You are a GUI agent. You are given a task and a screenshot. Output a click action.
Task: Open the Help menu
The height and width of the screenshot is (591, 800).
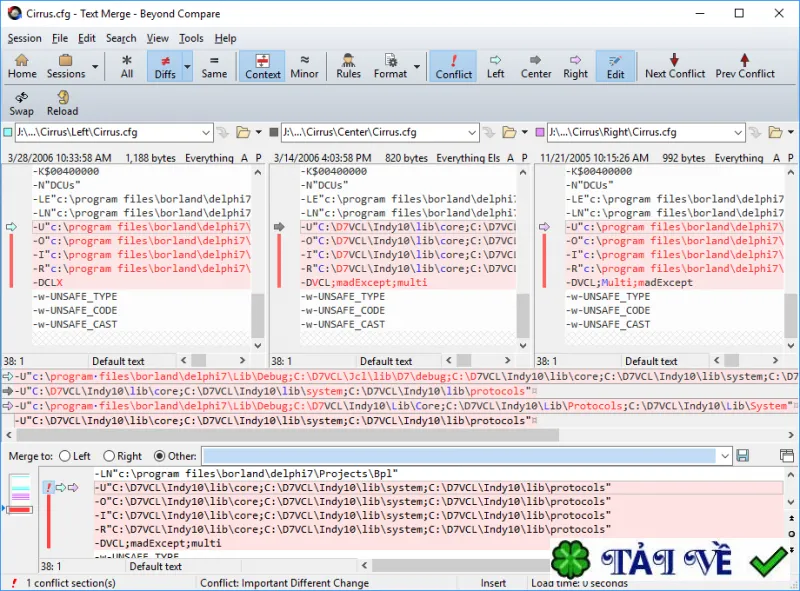point(225,38)
